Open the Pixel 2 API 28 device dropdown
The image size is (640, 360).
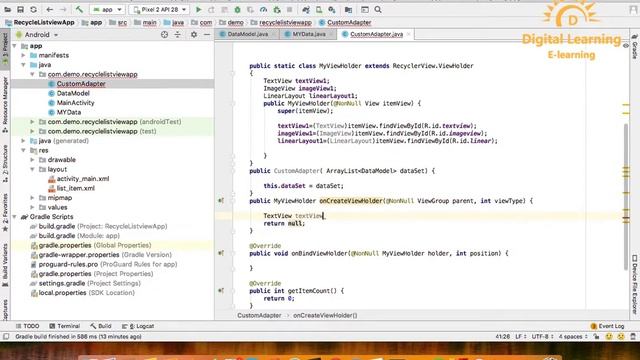click(x=160, y=9)
